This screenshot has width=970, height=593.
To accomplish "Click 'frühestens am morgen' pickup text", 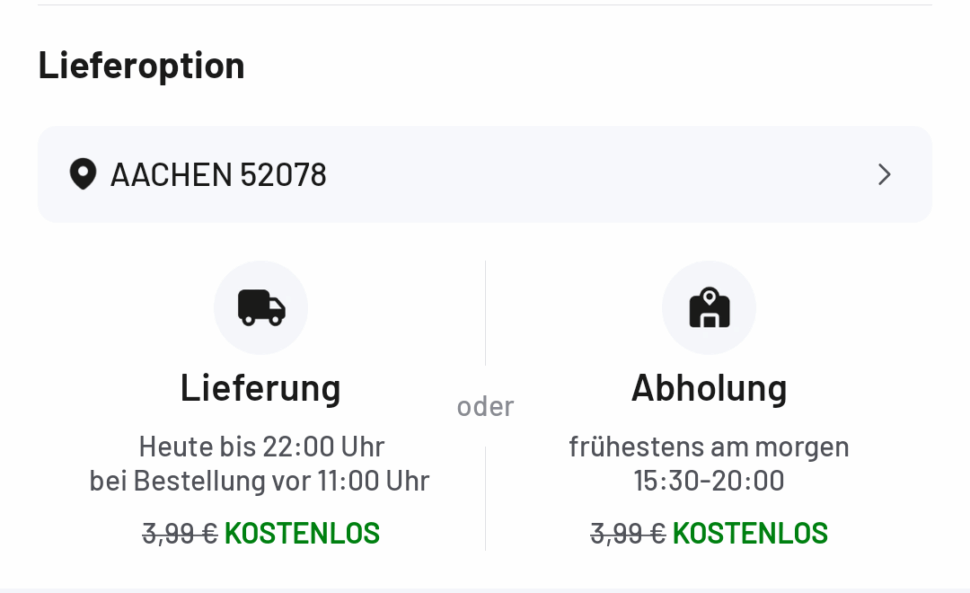I will click(709, 446).
